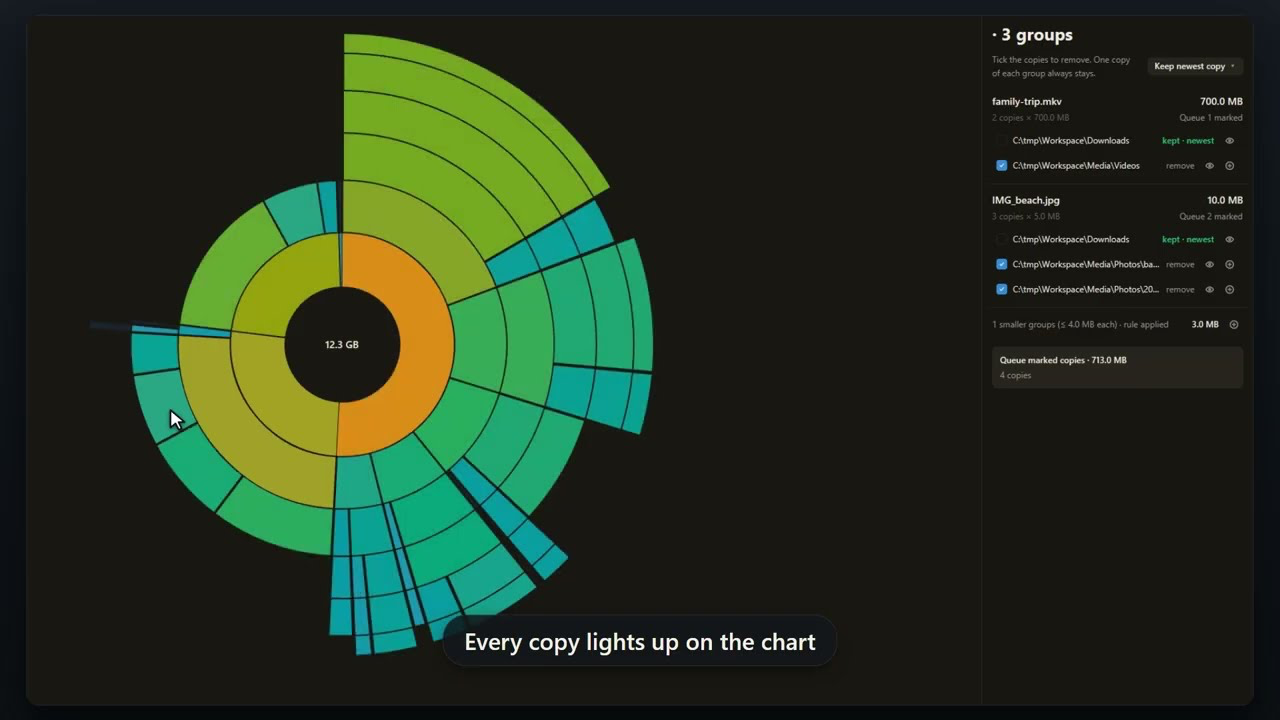The height and width of the screenshot is (720, 1280).
Task: Click the 3.0 MB smaller groups size
Action: [1205, 325]
